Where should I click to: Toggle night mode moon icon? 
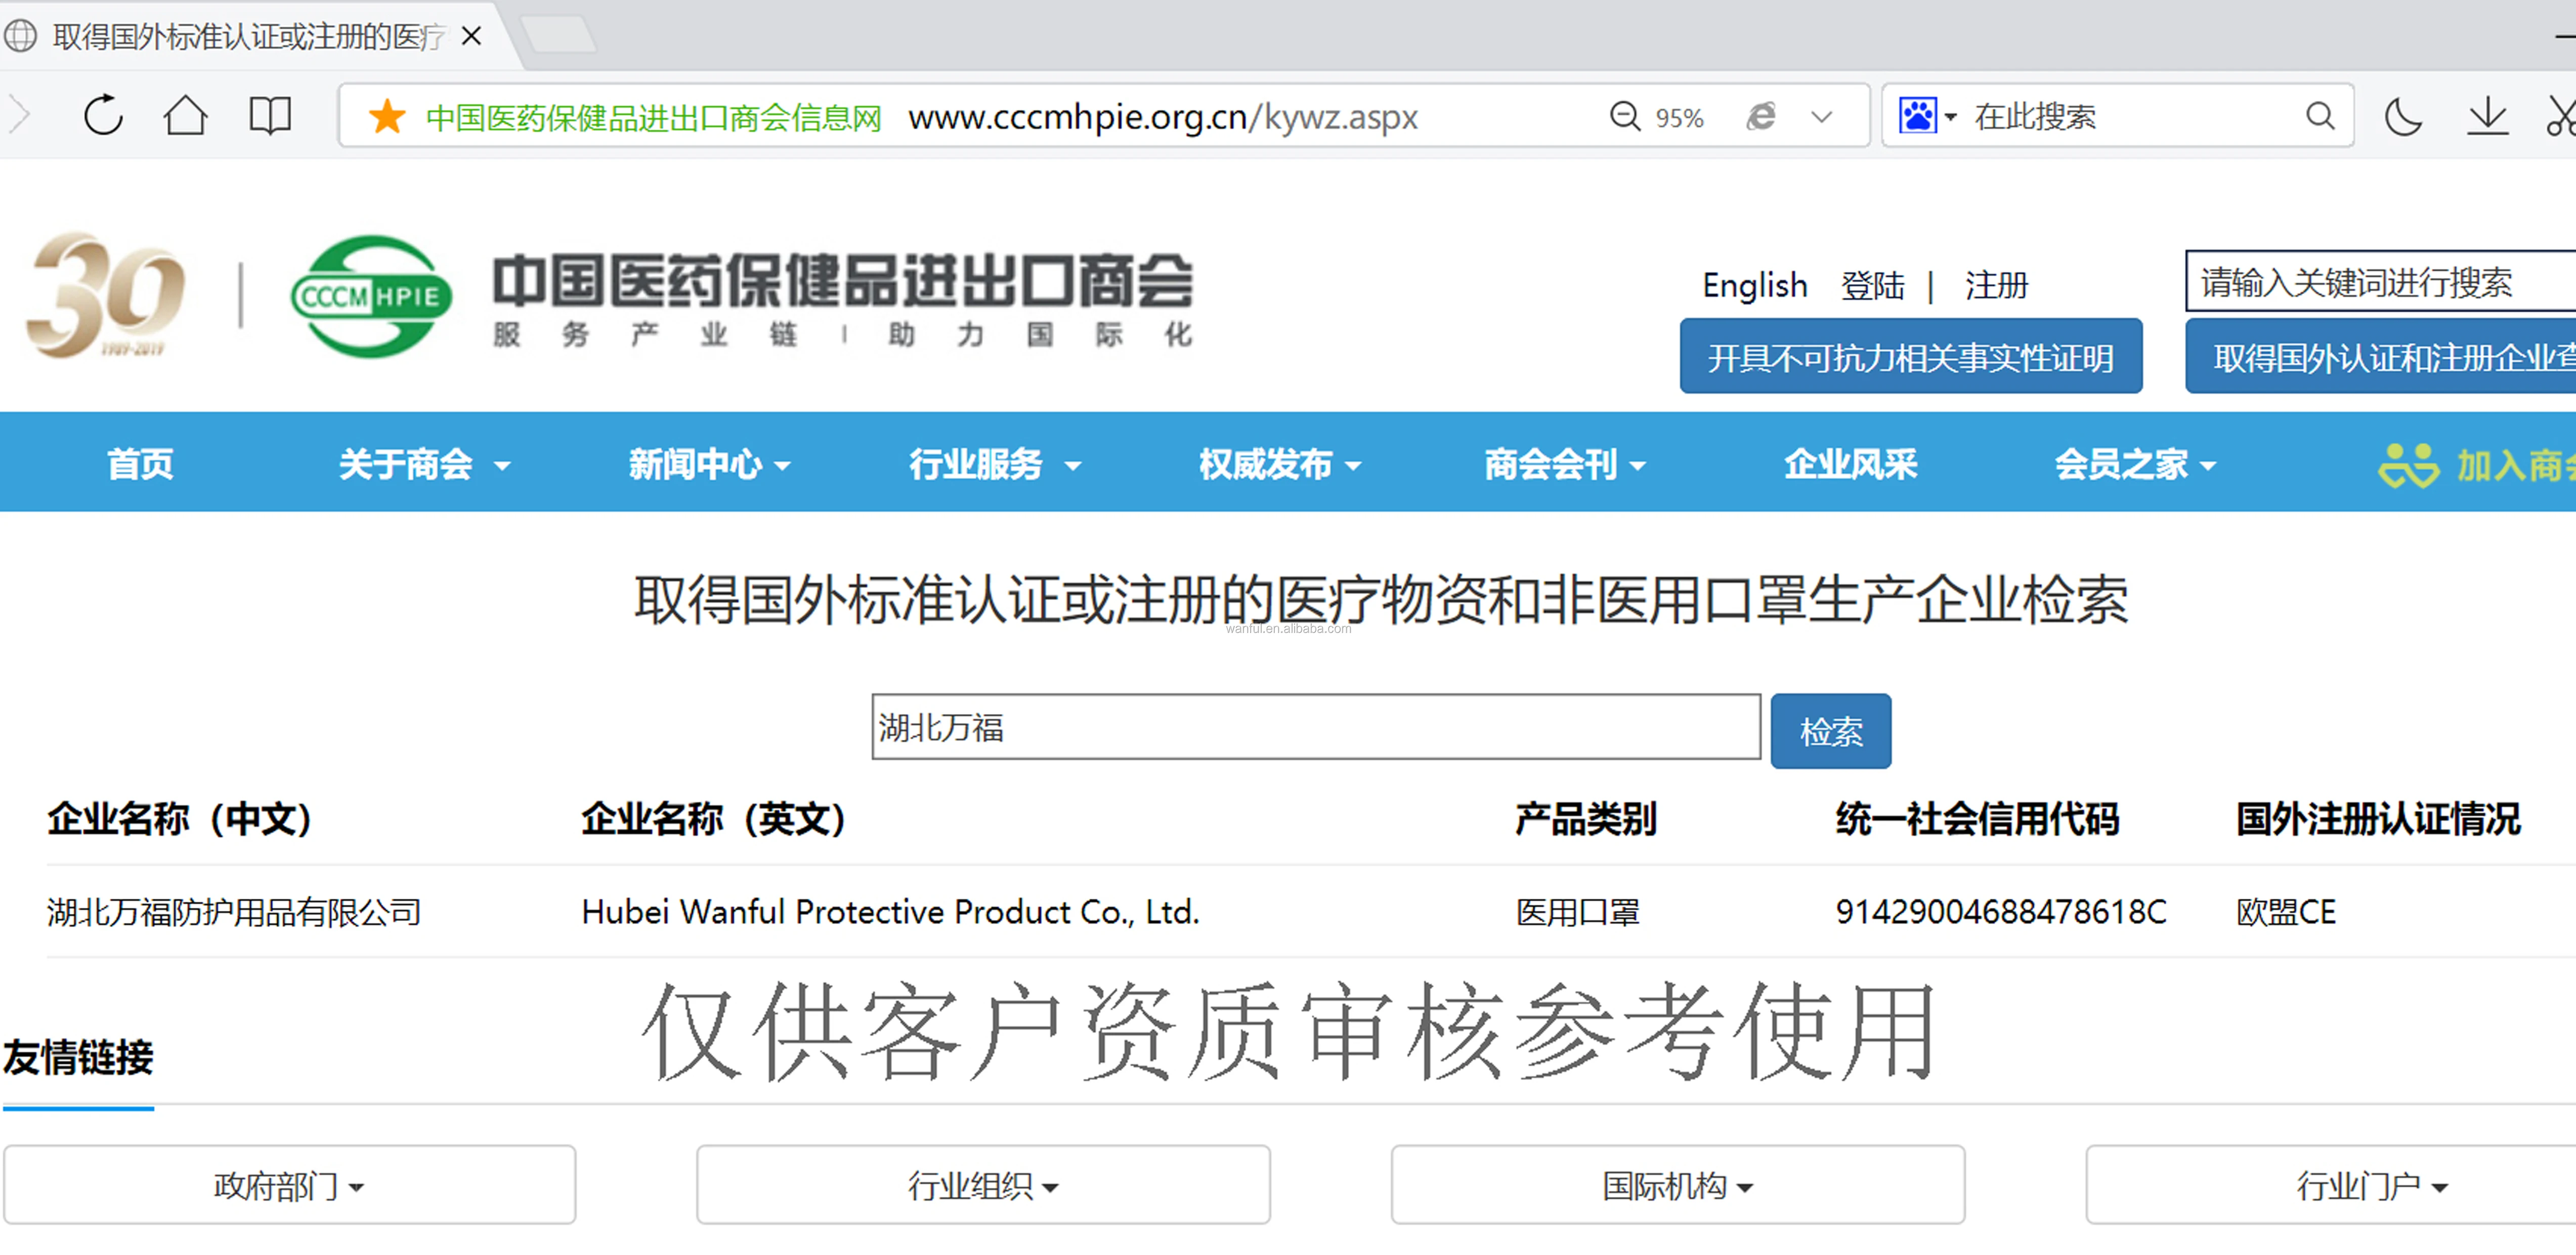2403,117
